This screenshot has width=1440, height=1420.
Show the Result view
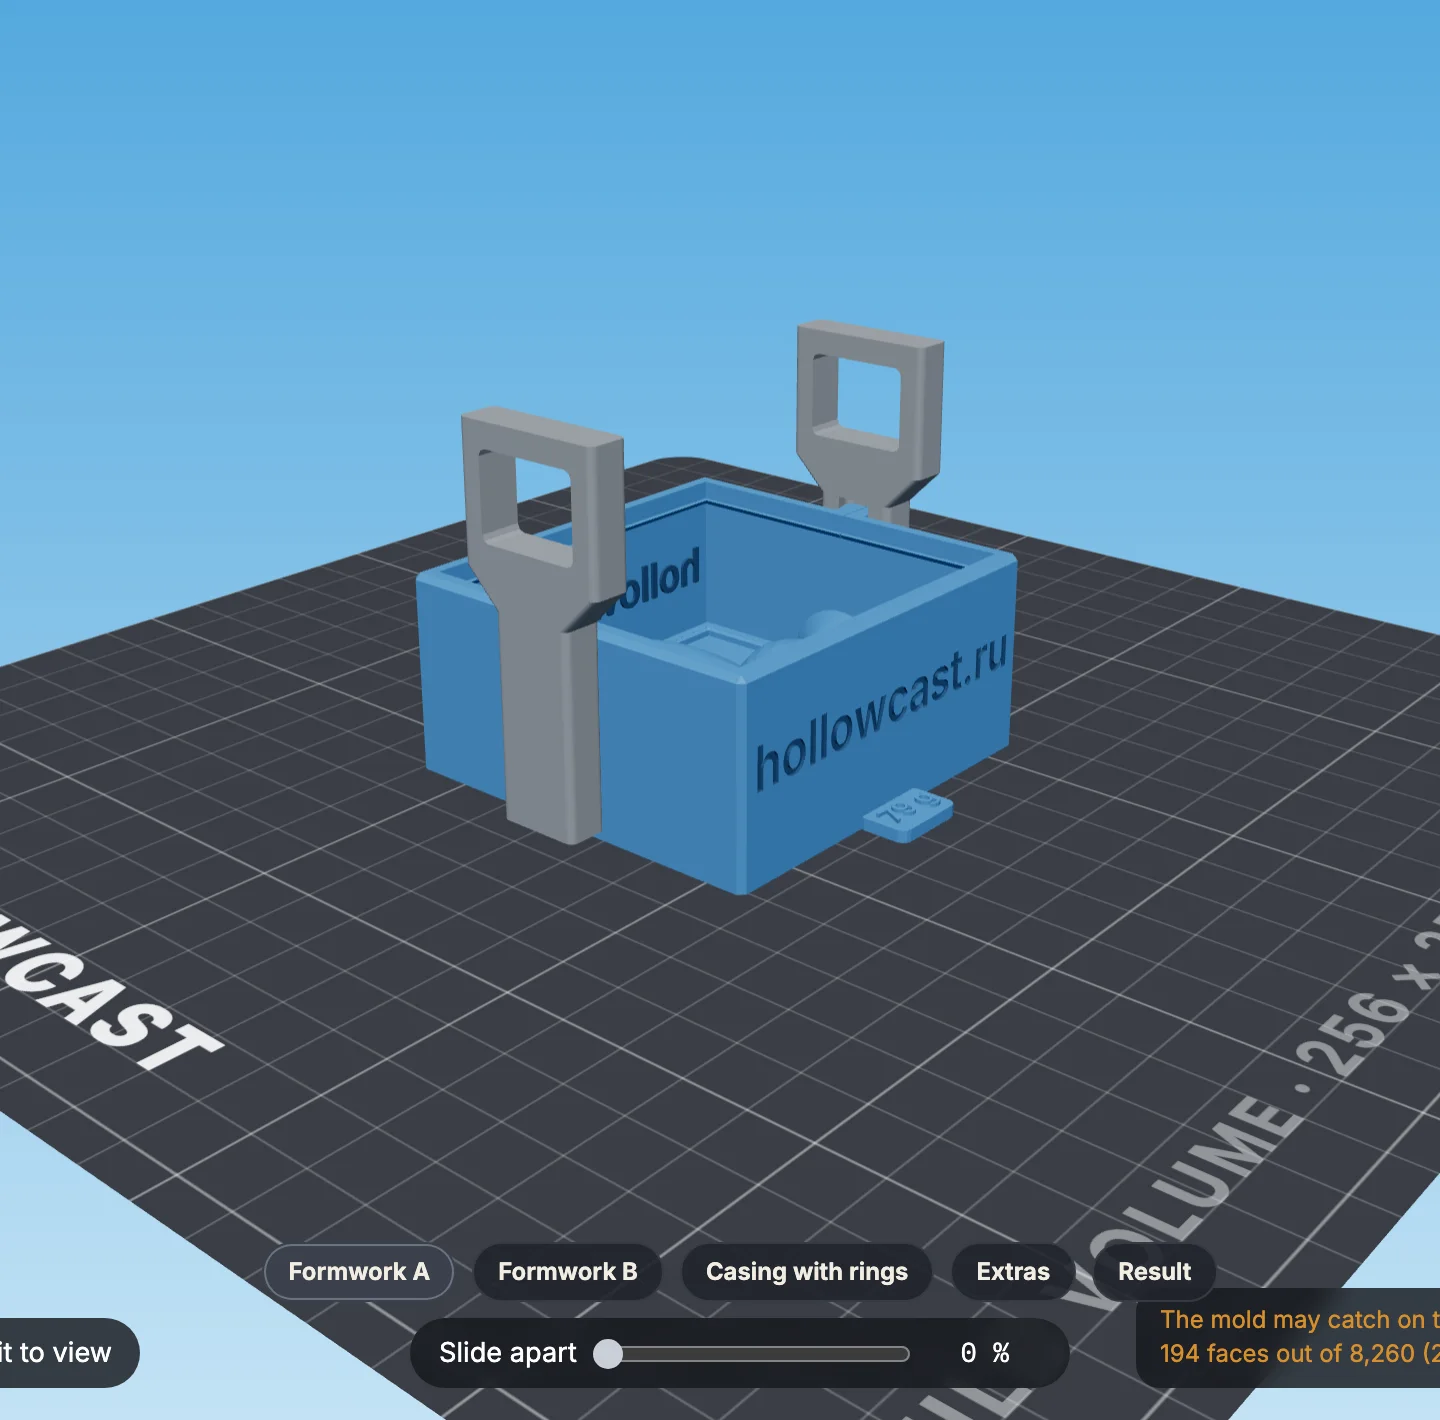click(x=1154, y=1271)
